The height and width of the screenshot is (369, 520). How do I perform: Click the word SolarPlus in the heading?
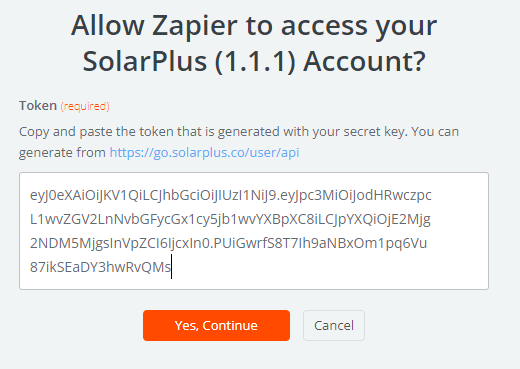[x=145, y=62]
